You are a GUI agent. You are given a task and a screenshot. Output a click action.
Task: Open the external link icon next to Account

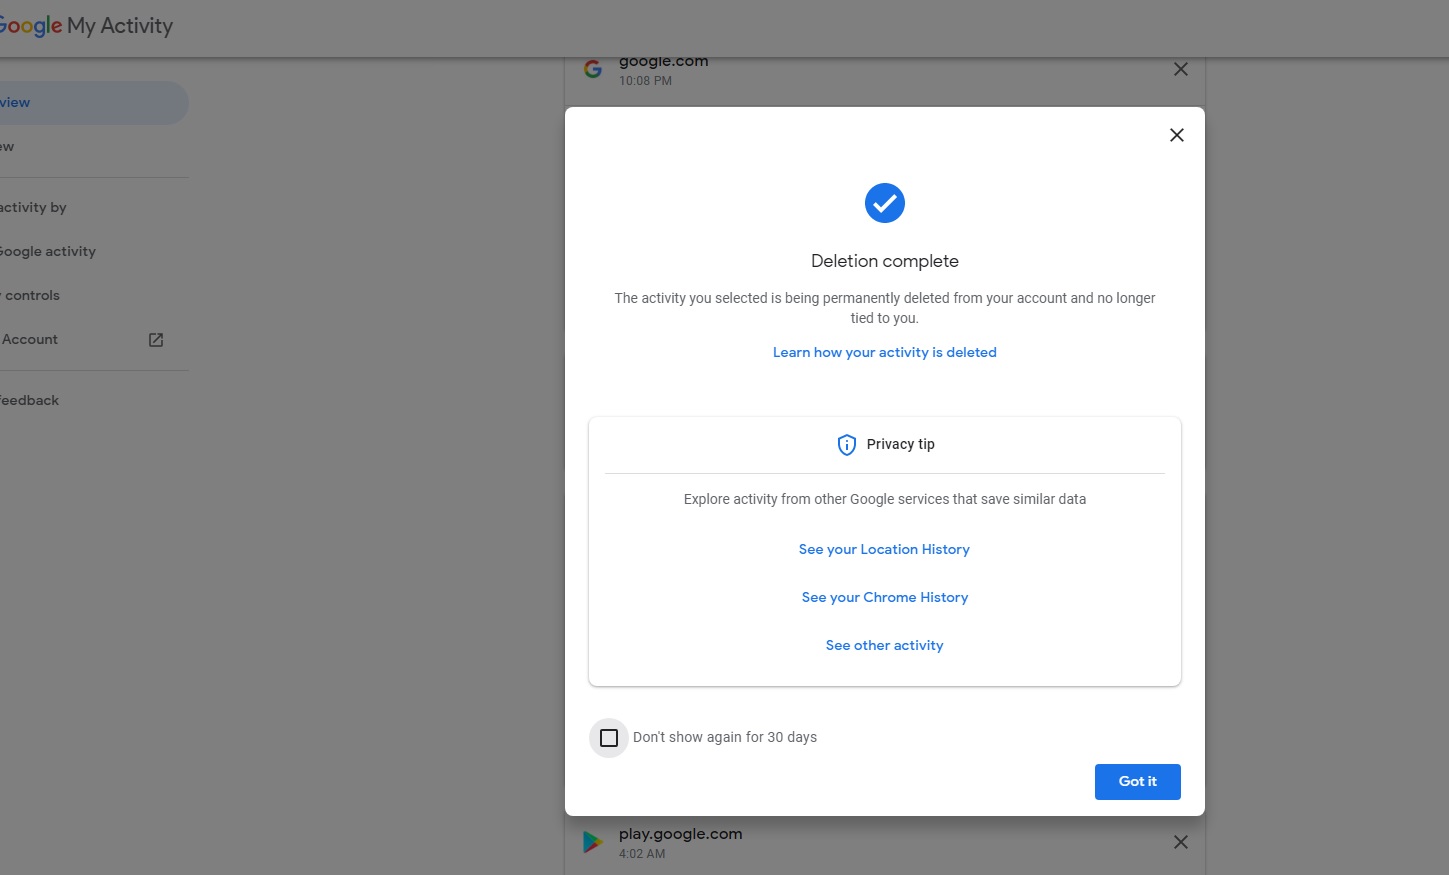[156, 340]
